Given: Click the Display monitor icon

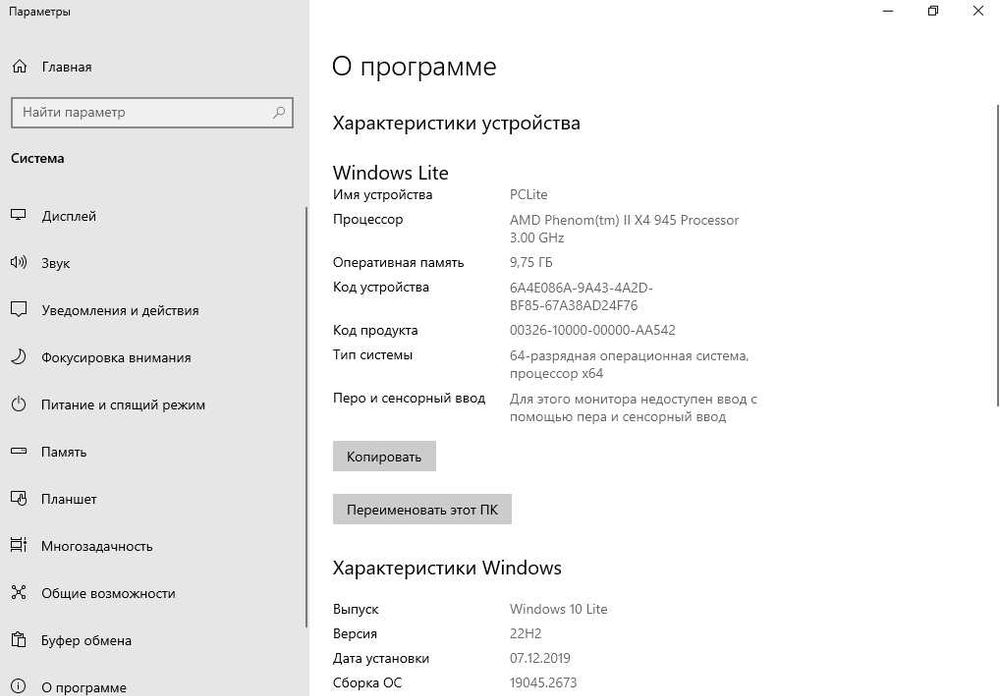Looking at the screenshot, I should (18, 216).
